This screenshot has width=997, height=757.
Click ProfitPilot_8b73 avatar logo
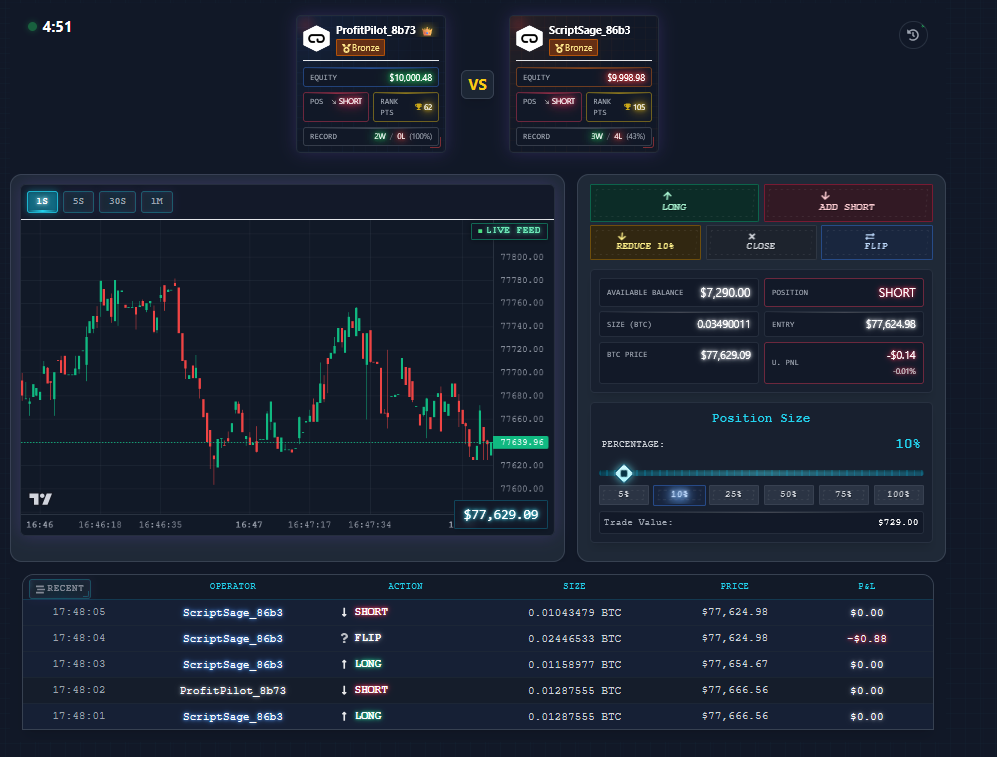coord(316,39)
